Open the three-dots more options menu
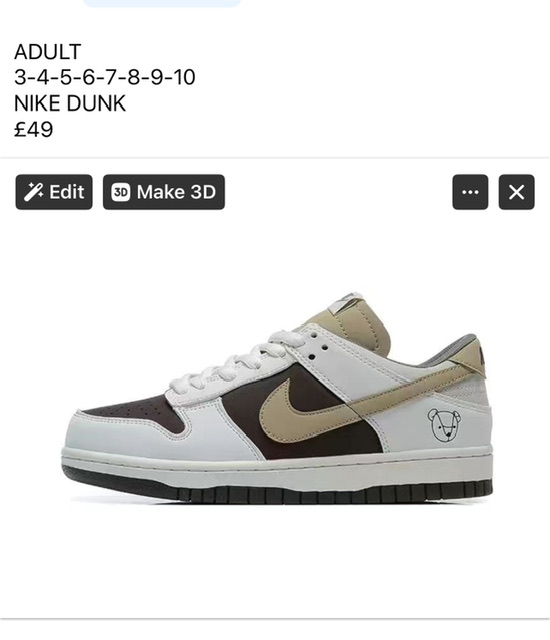This screenshot has width=550, height=640. [x=470, y=192]
